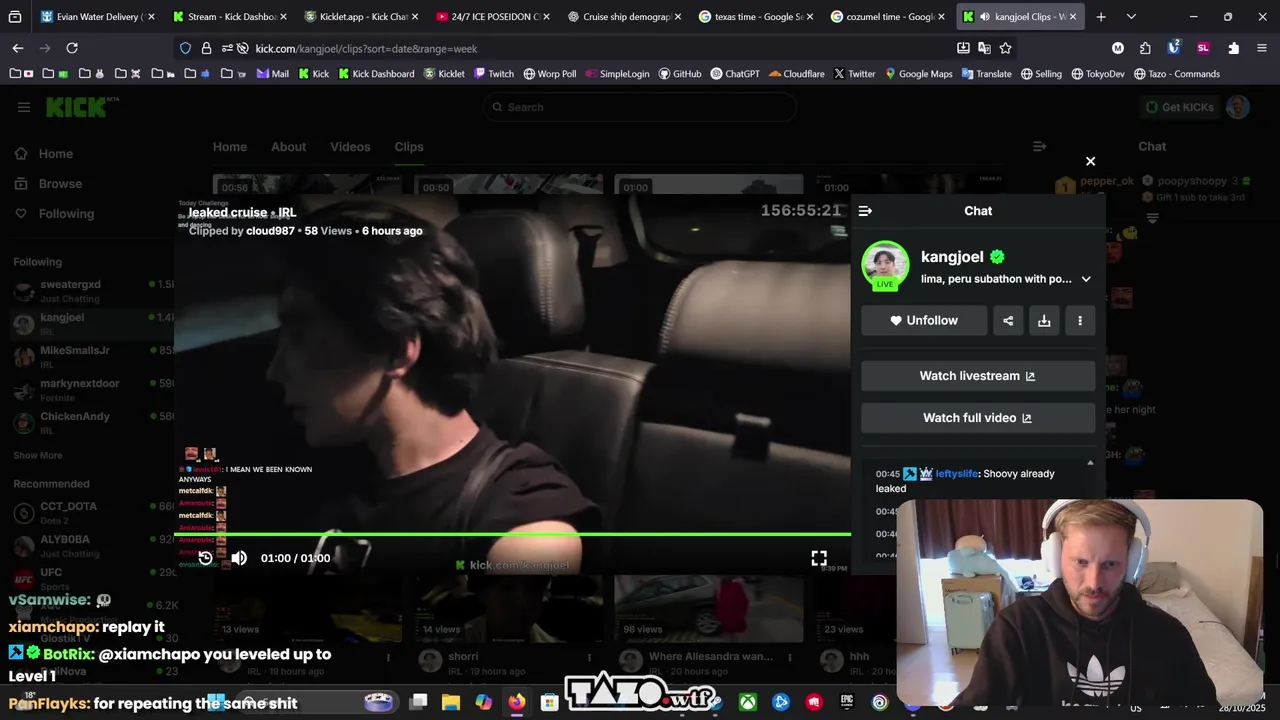The image size is (1280, 720).
Task: Open the clip's three-dot options menu
Action: tap(1080, 321)
